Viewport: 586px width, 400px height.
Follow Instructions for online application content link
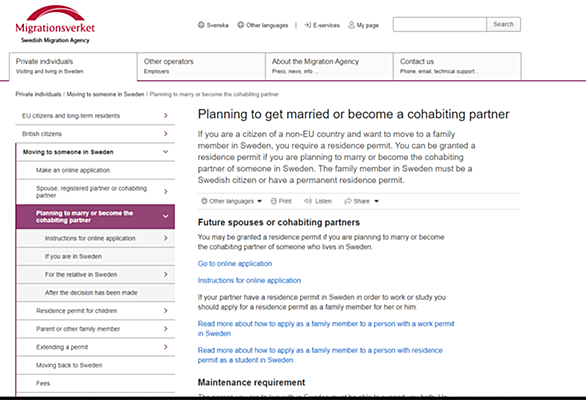[249, 280]
